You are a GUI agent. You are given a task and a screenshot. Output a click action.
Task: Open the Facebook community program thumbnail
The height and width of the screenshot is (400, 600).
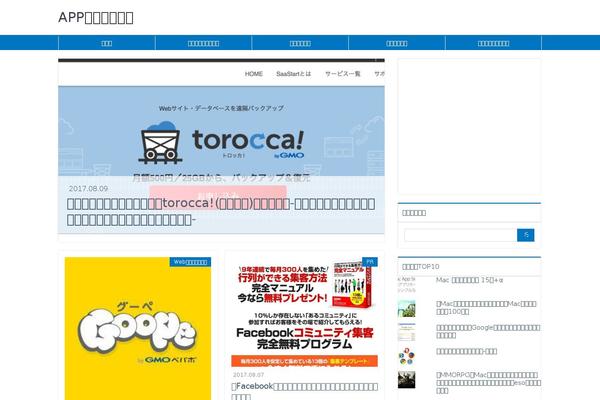tap(305, 312)
